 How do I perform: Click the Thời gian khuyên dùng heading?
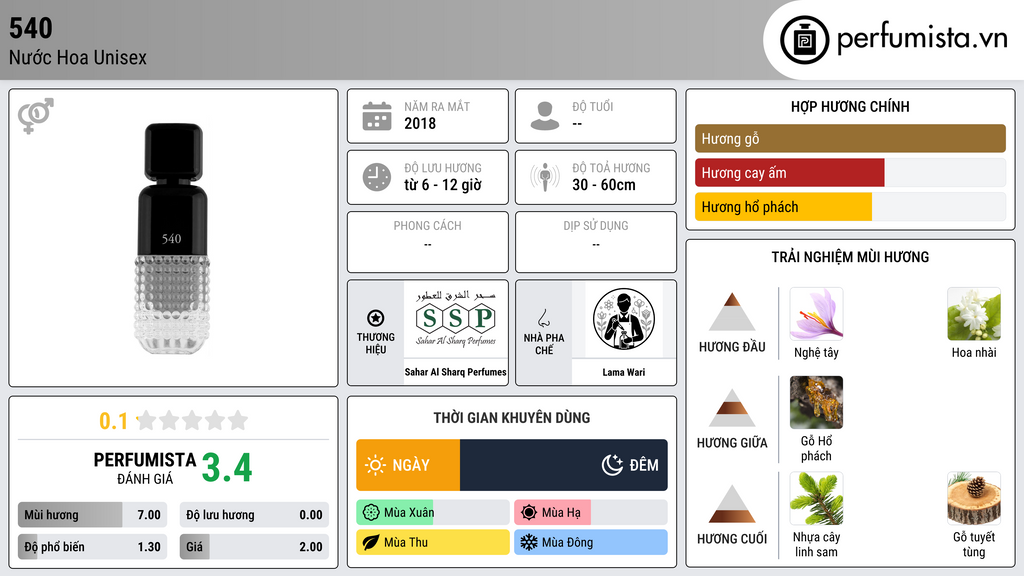[512, 418]
